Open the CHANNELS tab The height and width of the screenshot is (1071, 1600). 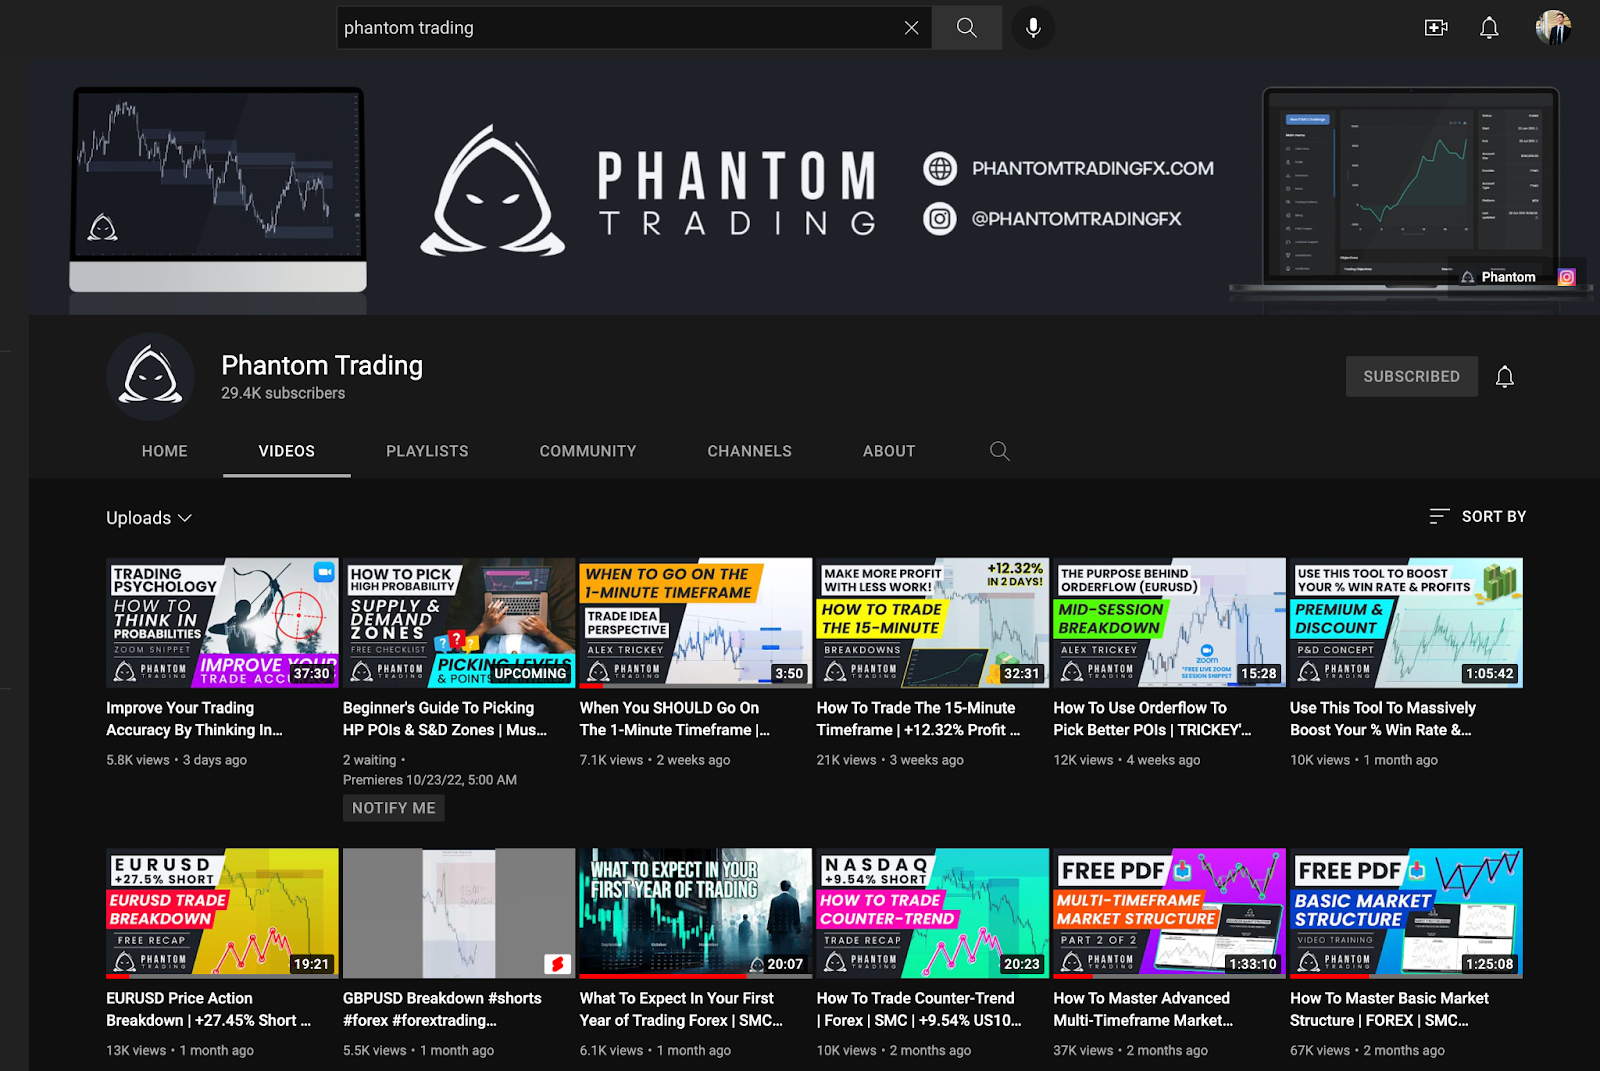(x=750, y=451)
